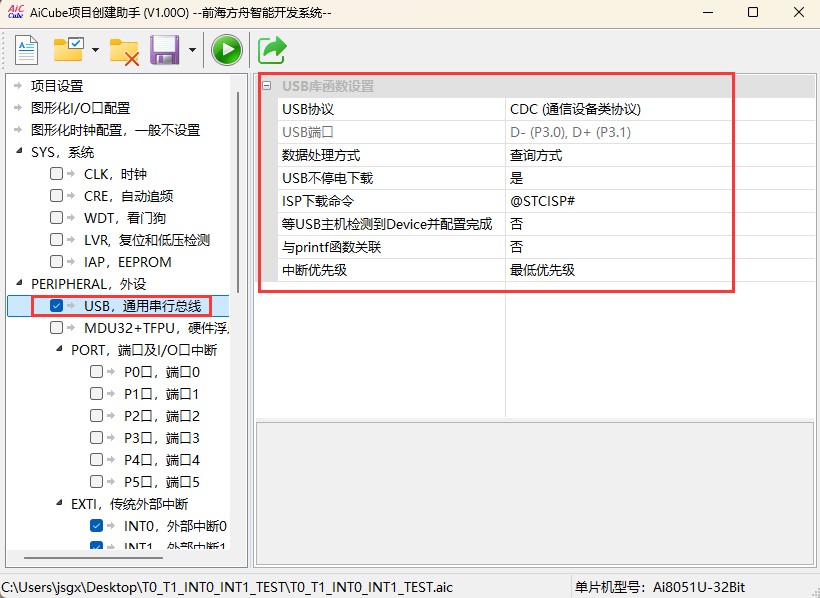Image resolution: width=820 pixels, height=598 pixels.
Task: Click the arrow icon beside 图形化I/O口配置
Action: (x=18, y=107)
